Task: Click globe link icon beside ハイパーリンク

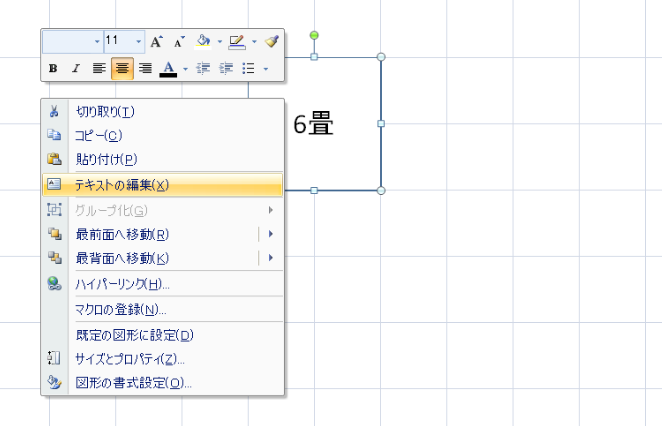Action: [x=54, y=284]
